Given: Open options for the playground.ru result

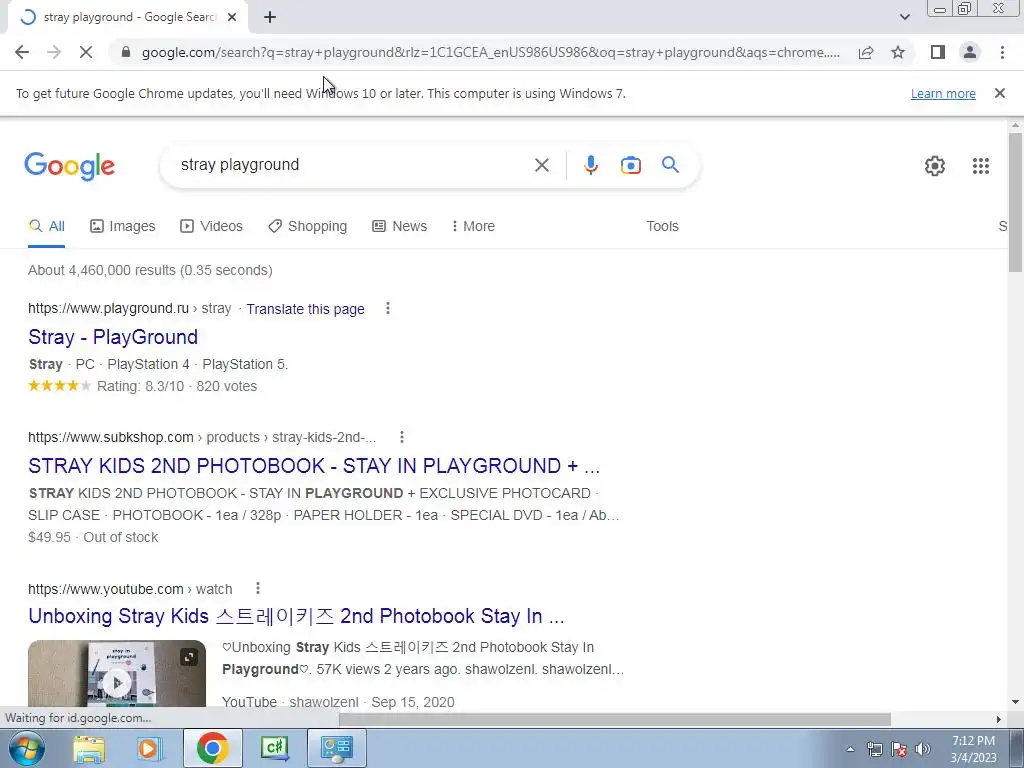Looking at the screenshot, I should pyautogui.click(x=388, y=308).
